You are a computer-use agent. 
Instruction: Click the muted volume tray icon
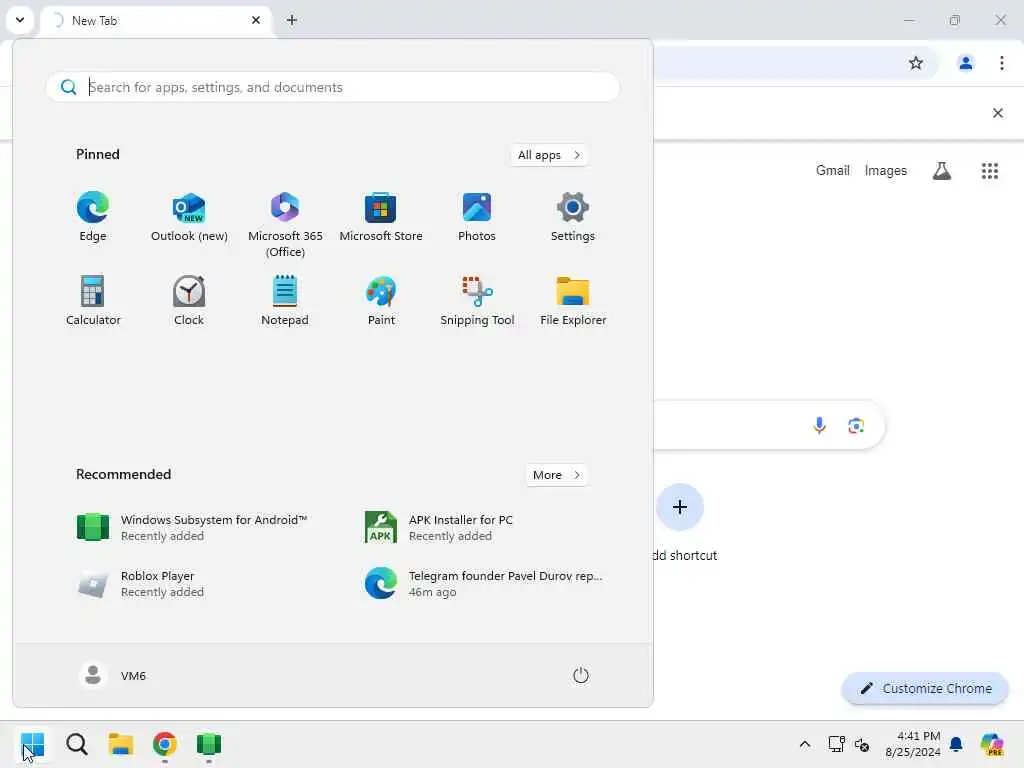(x=862, y=744)
